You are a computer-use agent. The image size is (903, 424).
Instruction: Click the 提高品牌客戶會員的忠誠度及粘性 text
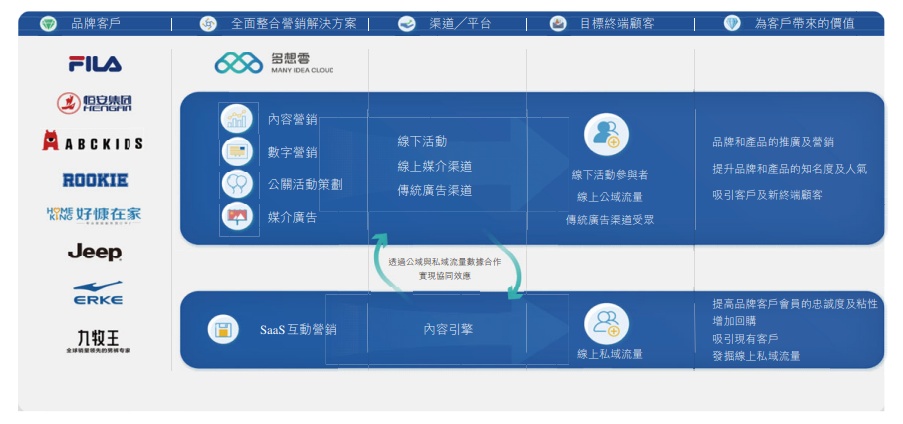point(795,304)
